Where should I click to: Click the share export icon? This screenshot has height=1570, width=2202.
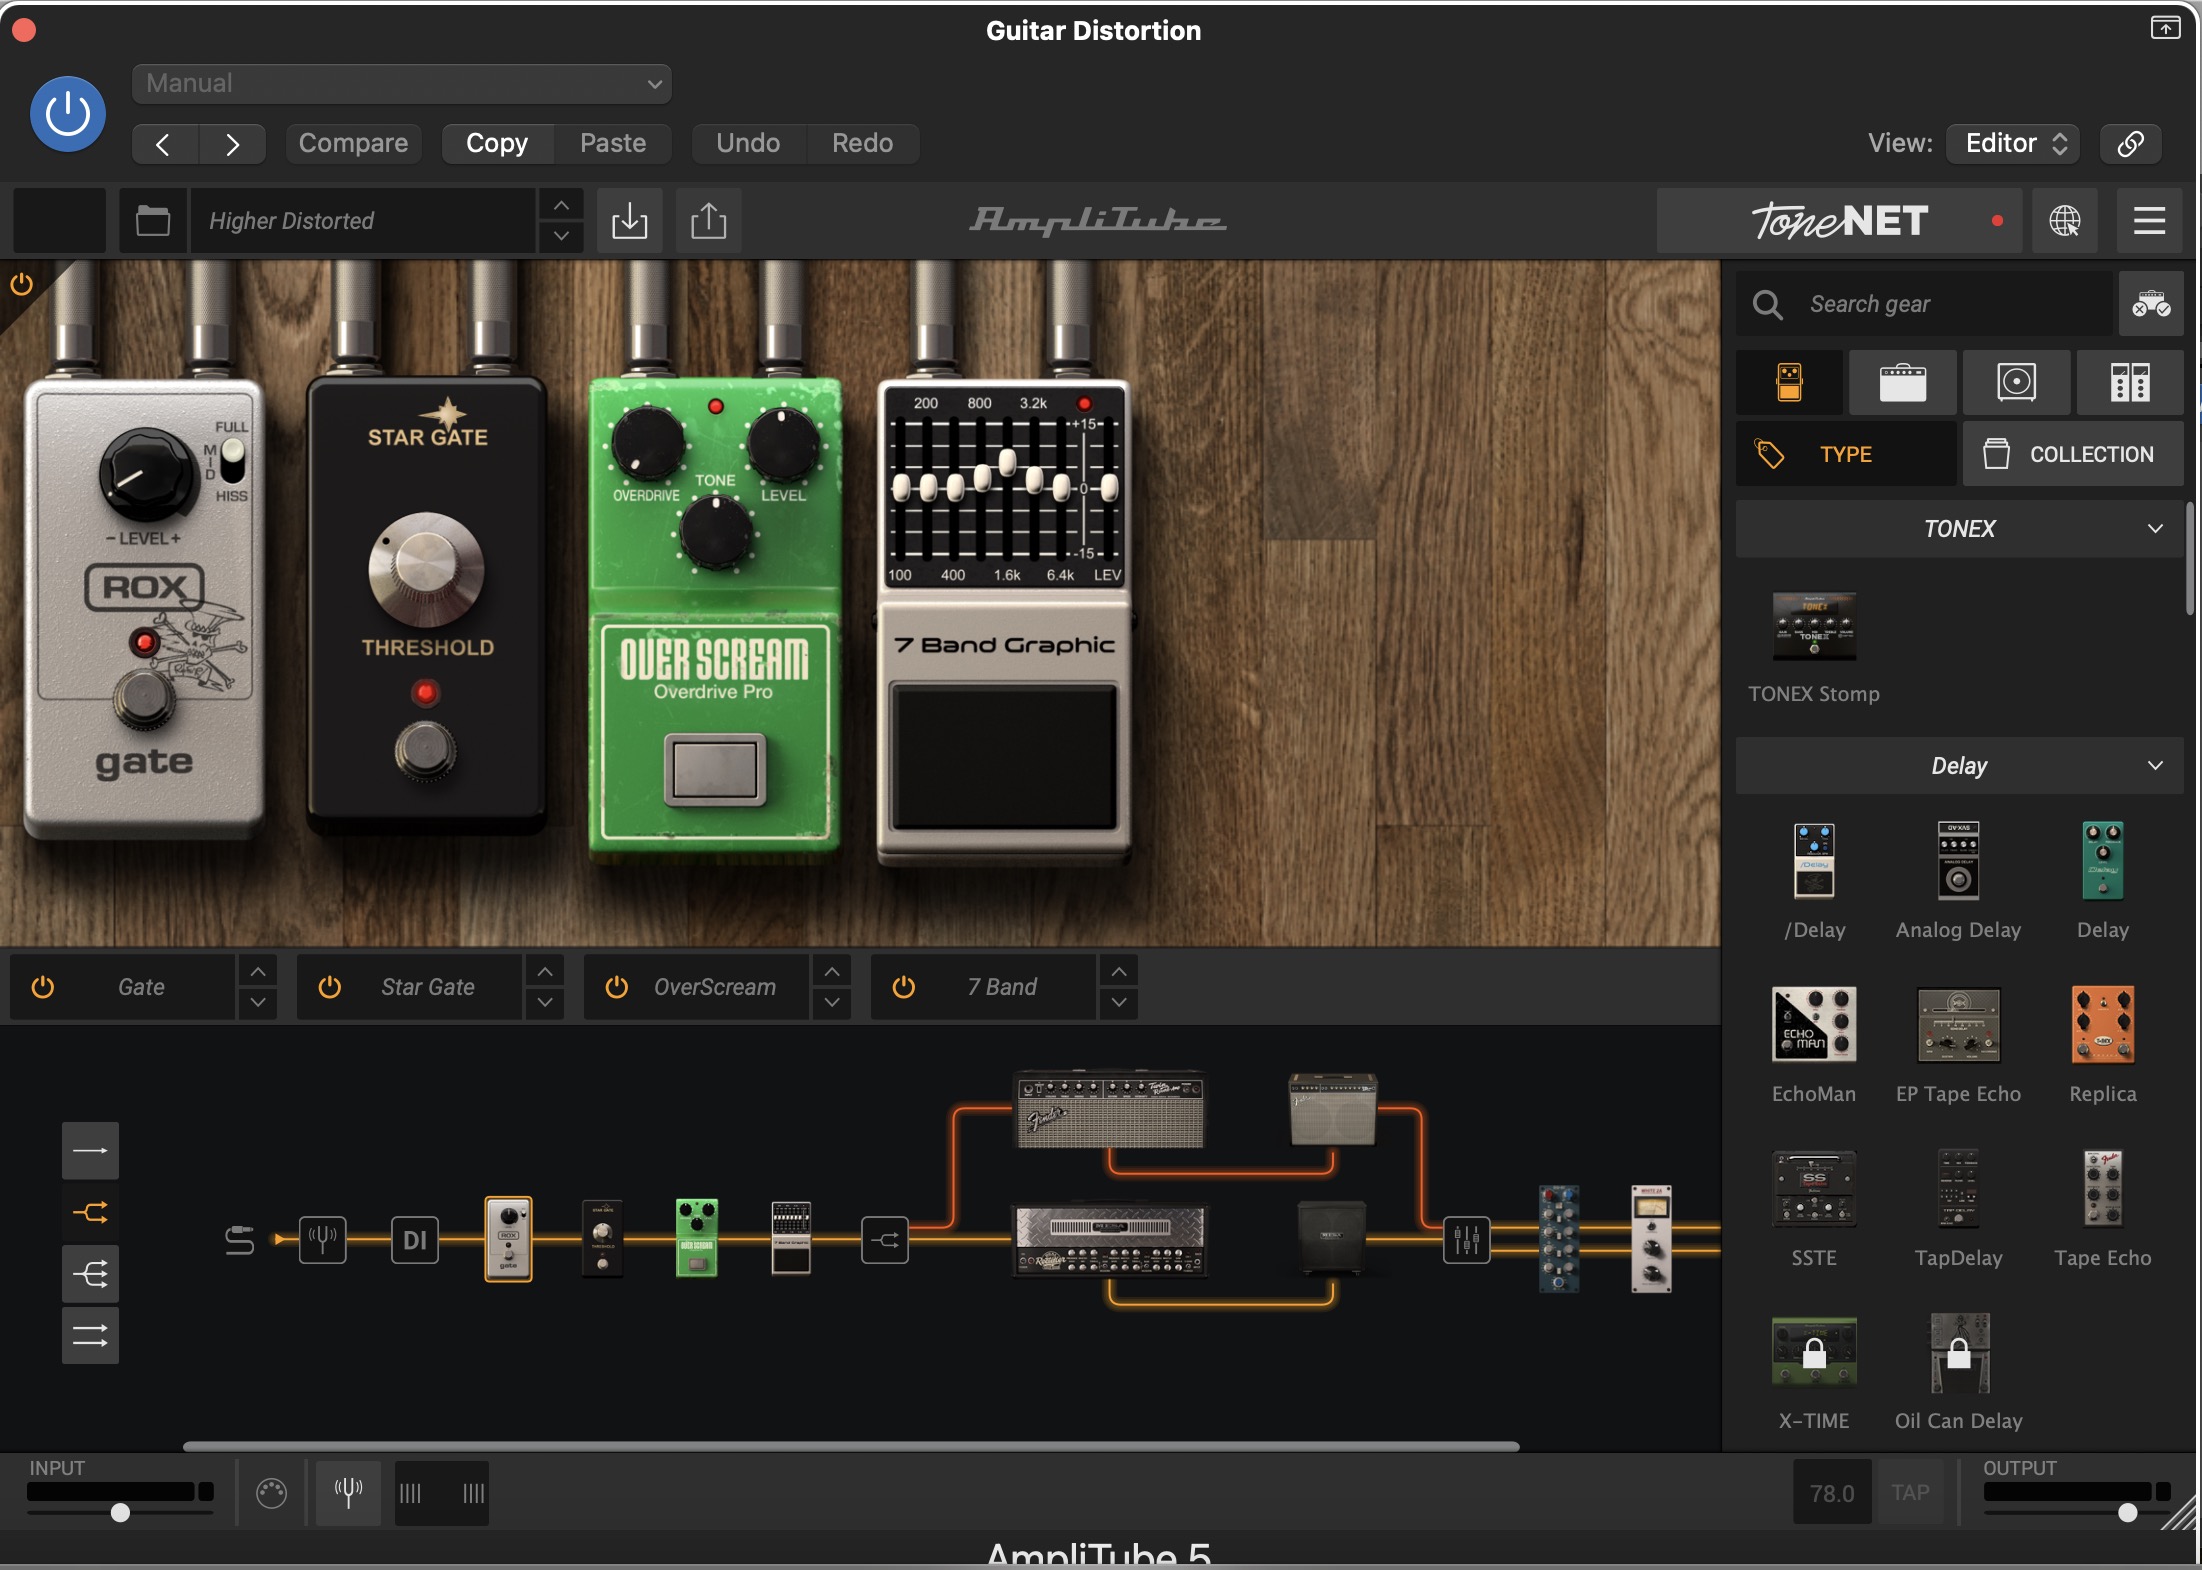coord(709,220)
